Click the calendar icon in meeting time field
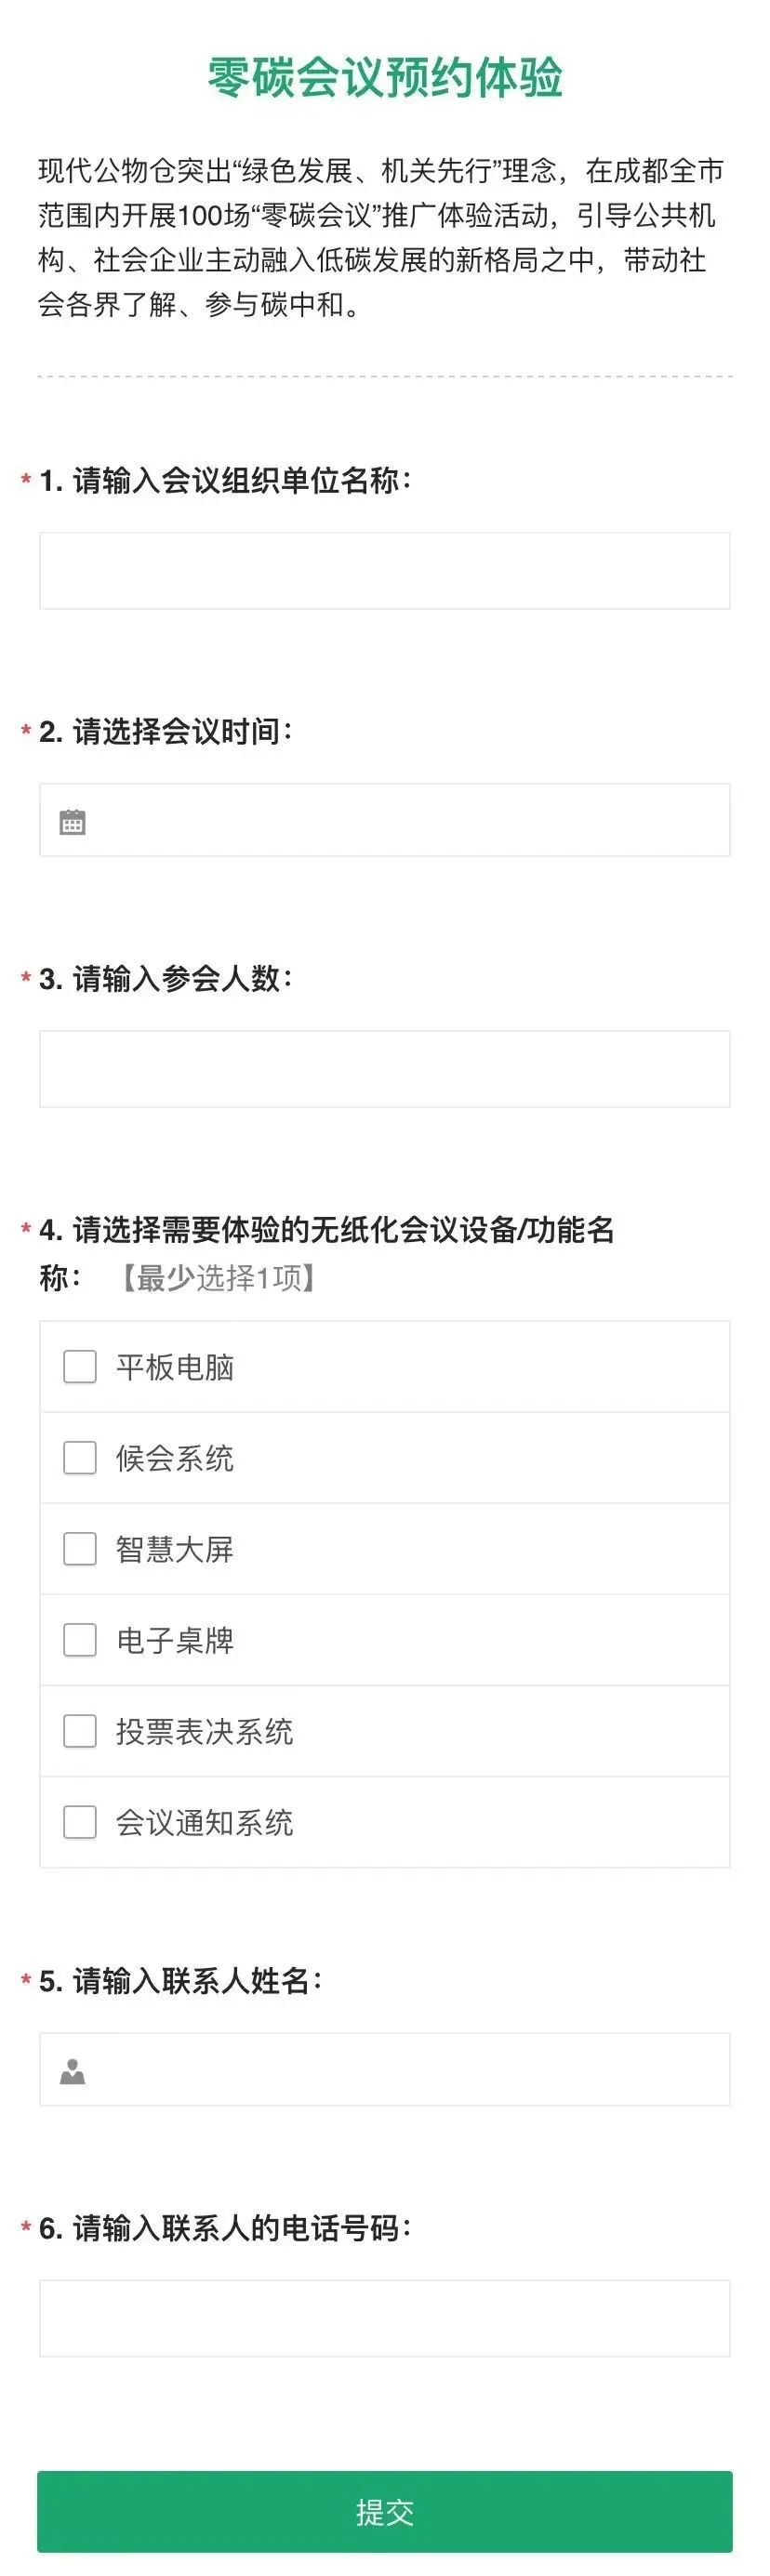 72,822
